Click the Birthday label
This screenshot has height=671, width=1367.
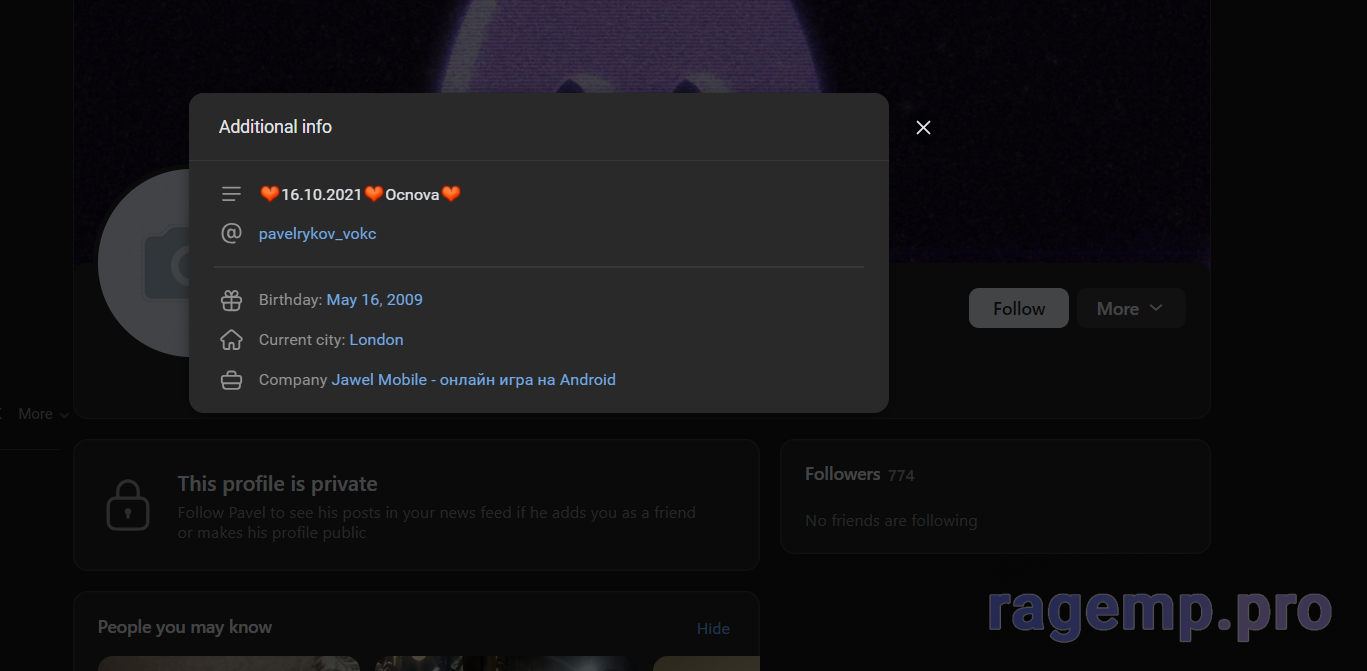point(290,300)
